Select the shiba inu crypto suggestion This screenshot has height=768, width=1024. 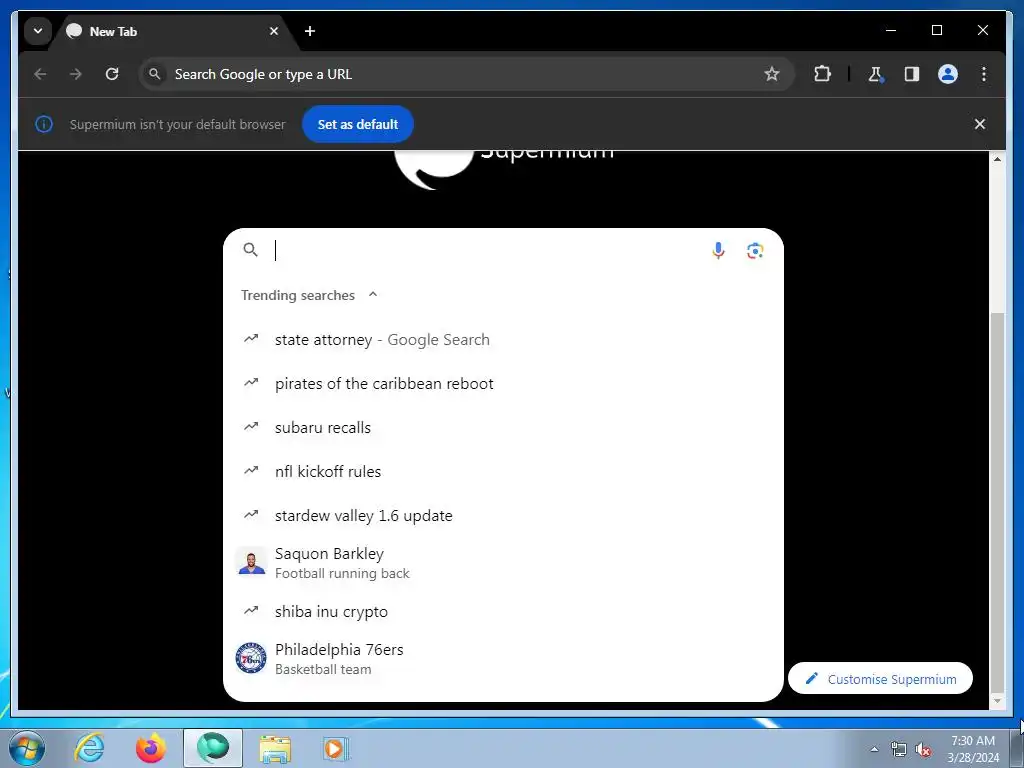(x=503, y=611)
